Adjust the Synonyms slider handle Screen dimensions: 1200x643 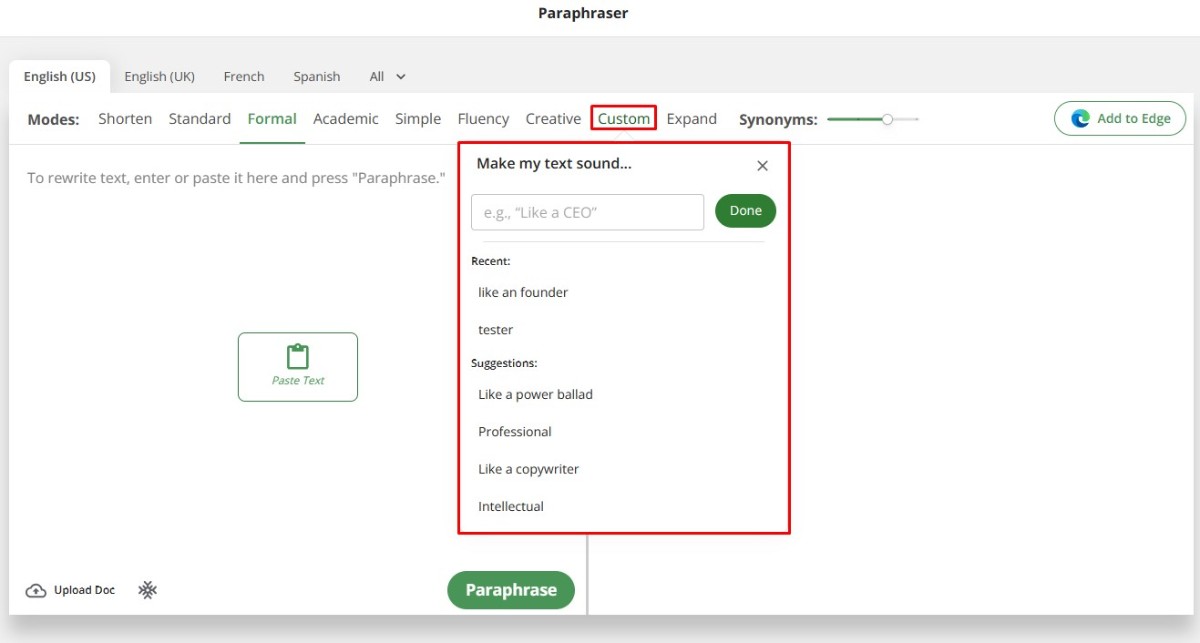[887, 119]
